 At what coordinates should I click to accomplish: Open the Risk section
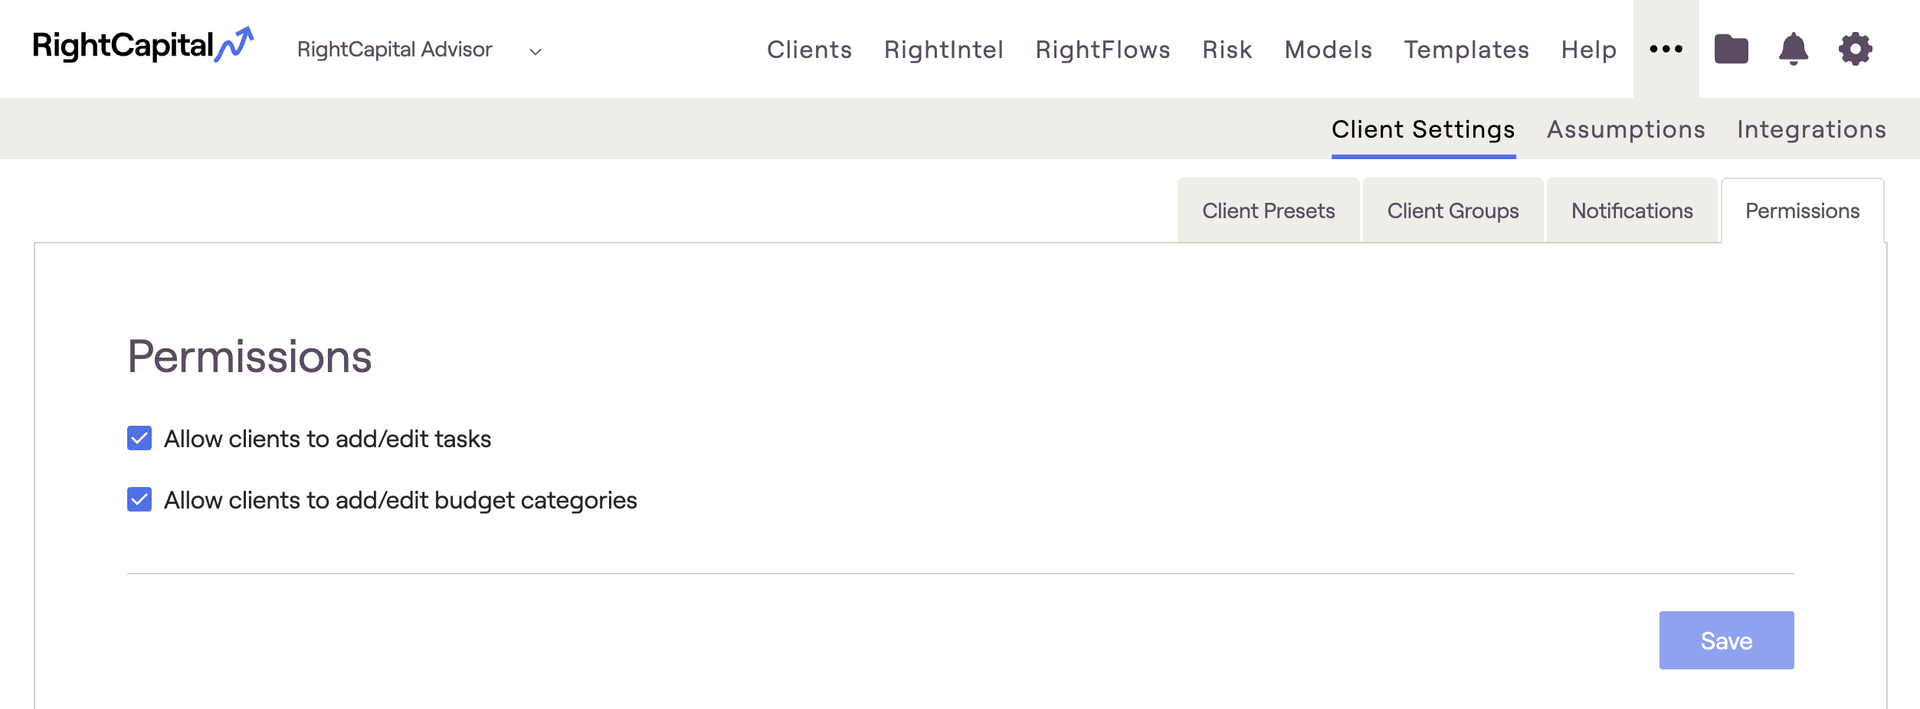click(1227, 49)
